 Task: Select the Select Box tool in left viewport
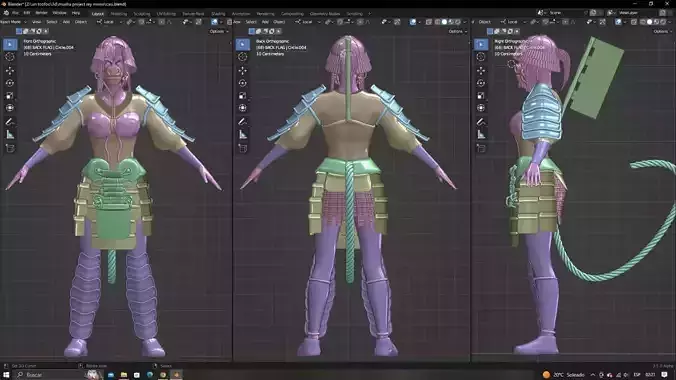(10, 44)
